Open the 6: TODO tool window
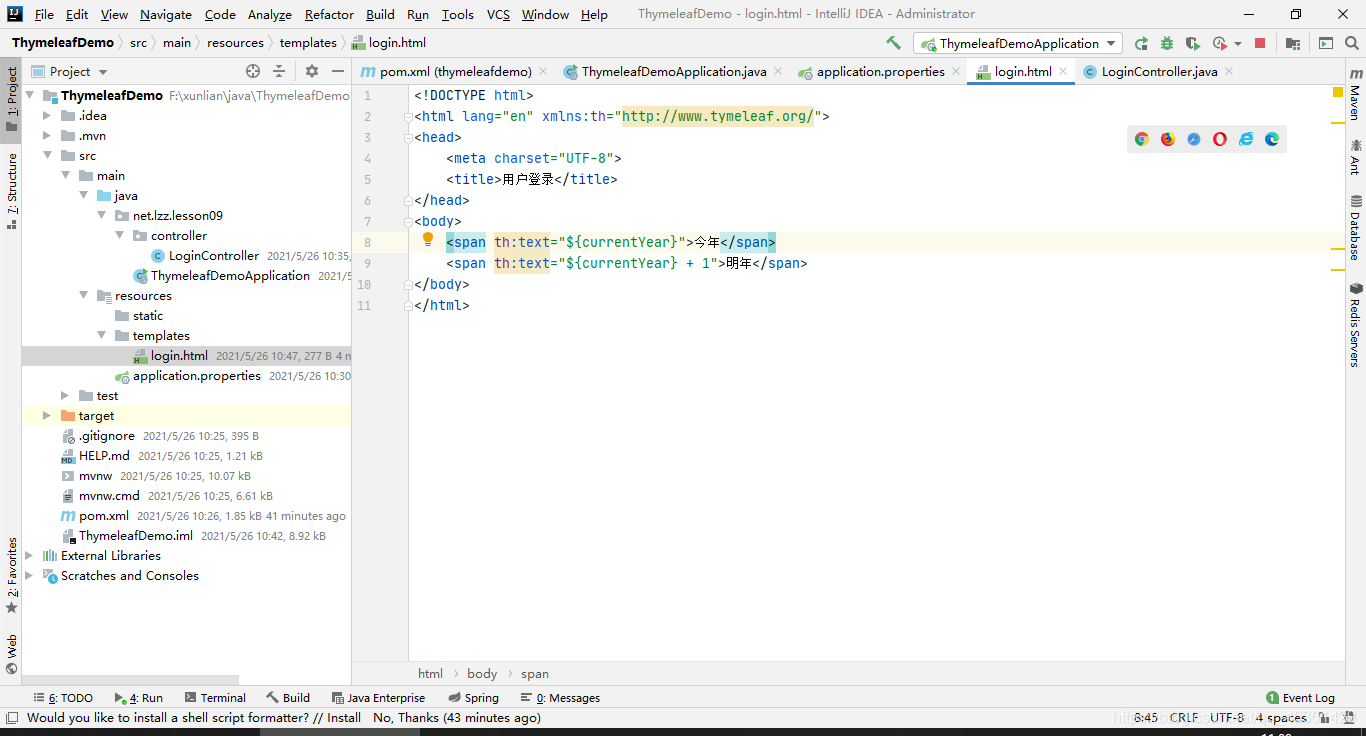Image resolution: width=1366 pixels, height=736 pixels. pos(61,698)
